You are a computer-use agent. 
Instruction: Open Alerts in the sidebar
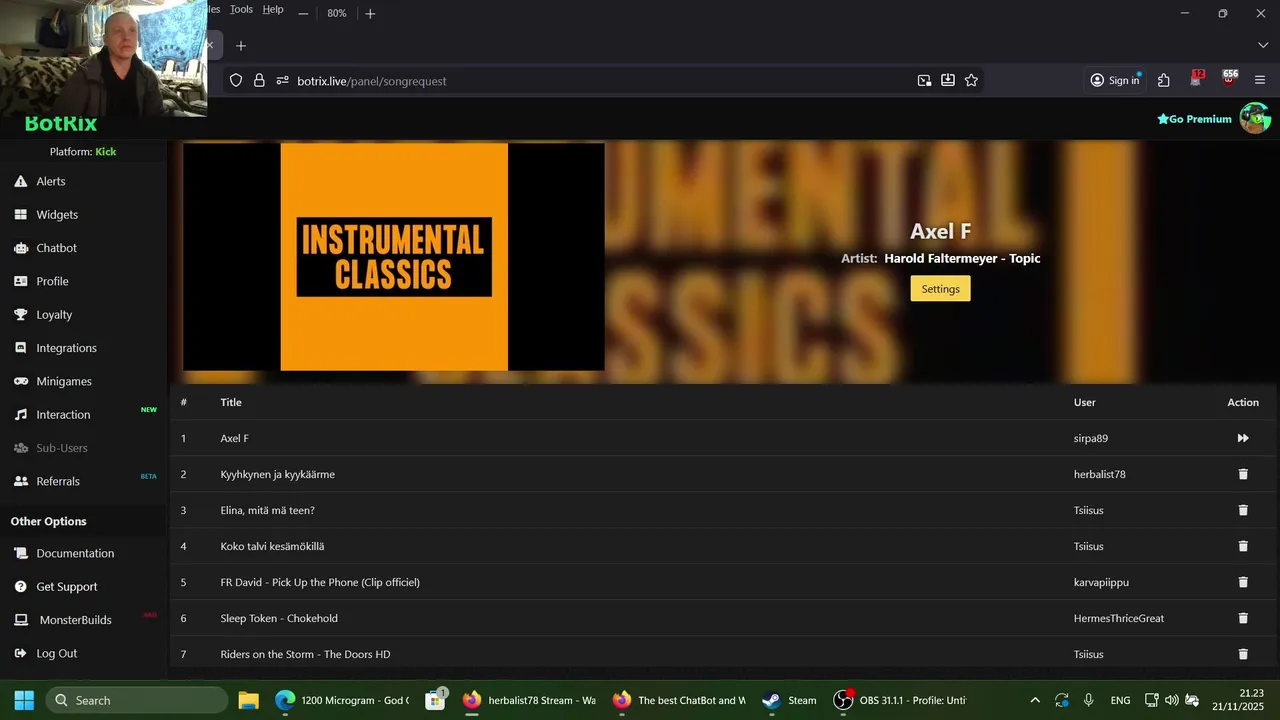click(51, 181)
